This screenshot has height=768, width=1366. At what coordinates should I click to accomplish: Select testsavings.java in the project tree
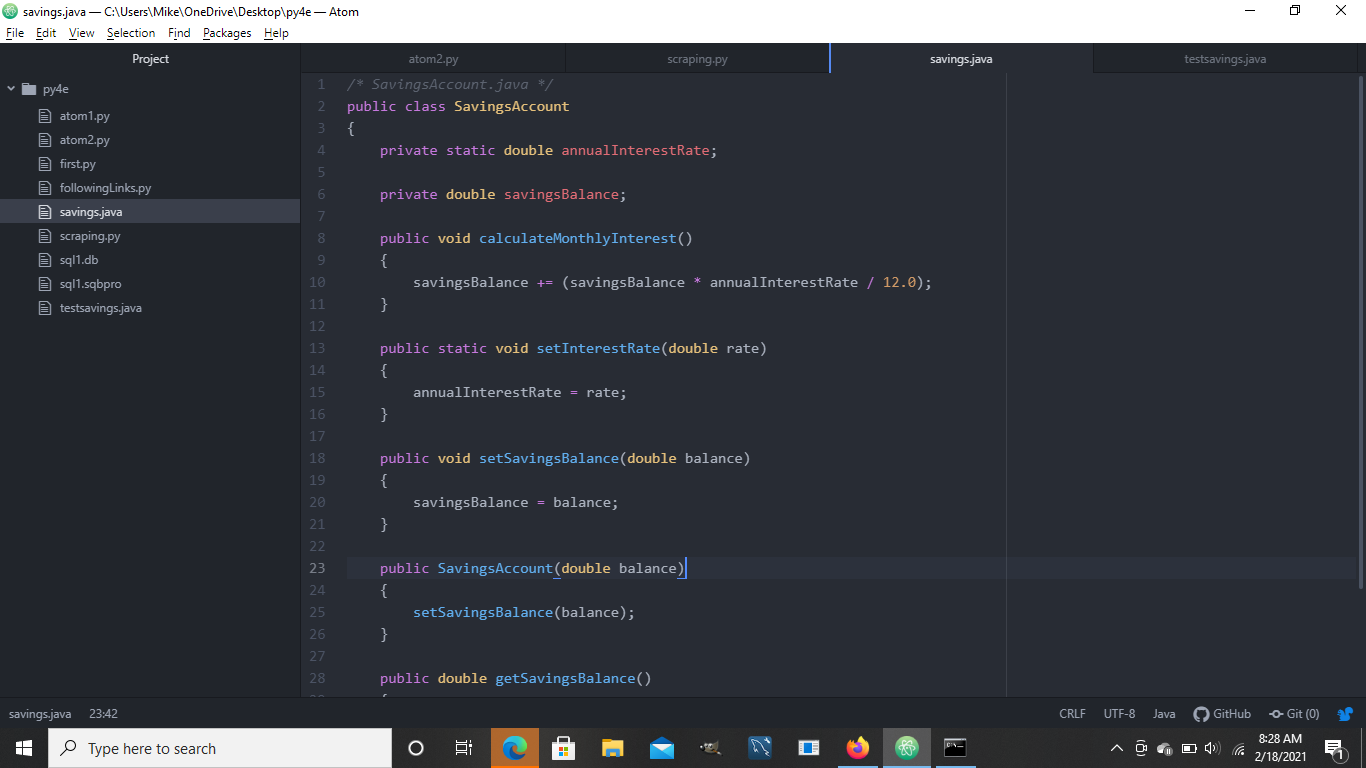pyautogui.click(x=100, y=308)
